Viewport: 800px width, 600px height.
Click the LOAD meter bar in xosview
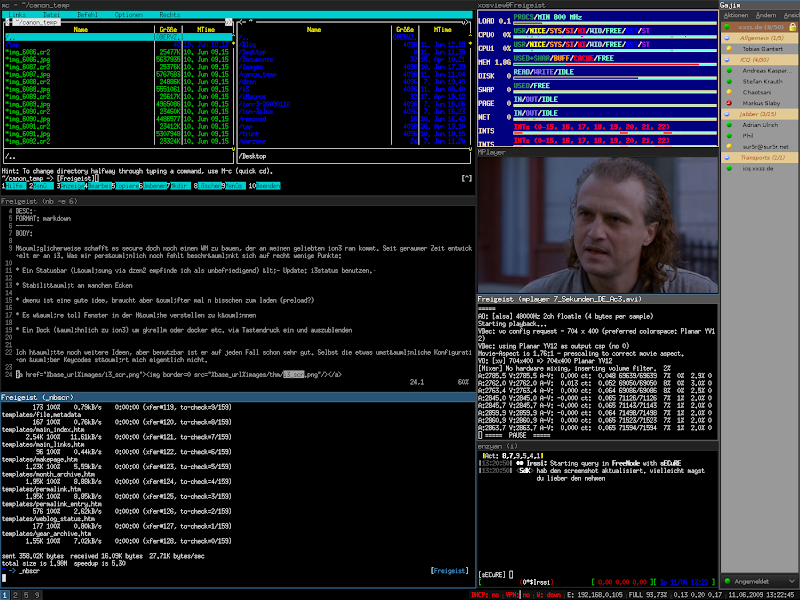tap(615, 23)
